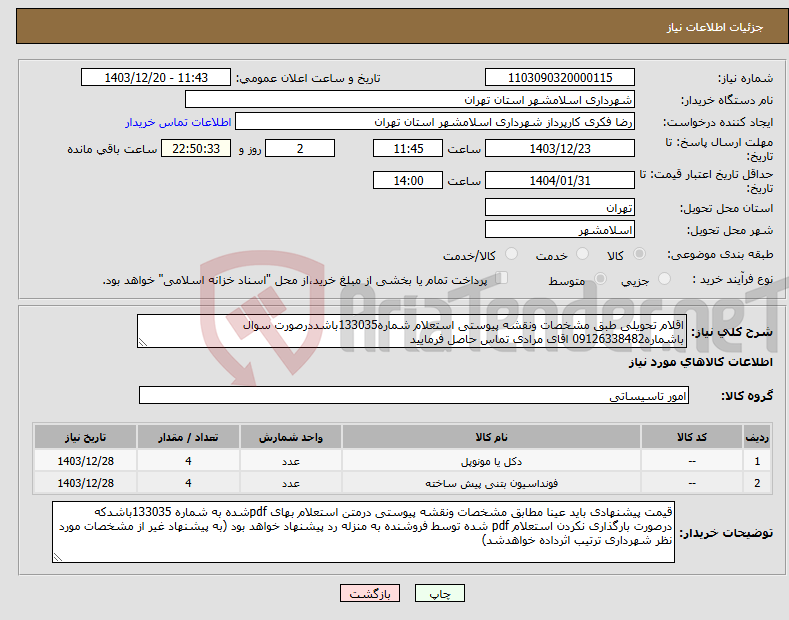The height and width of the screenshot is (620, 789).
Task: Click the اطلاعات کالاهای مورد نیاز heading
Action: click(x=700, y=362)
